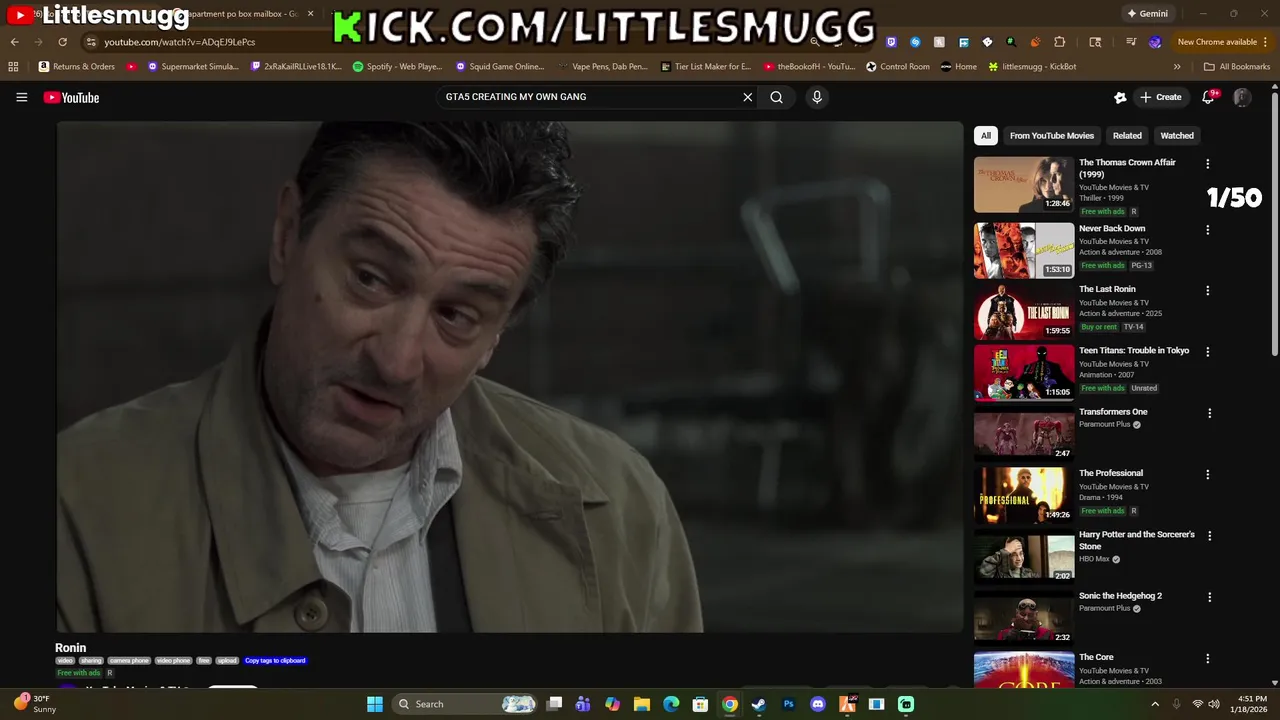1280x720 pixels.
Task: Click the Ronin video player
Action: [509, 377]
